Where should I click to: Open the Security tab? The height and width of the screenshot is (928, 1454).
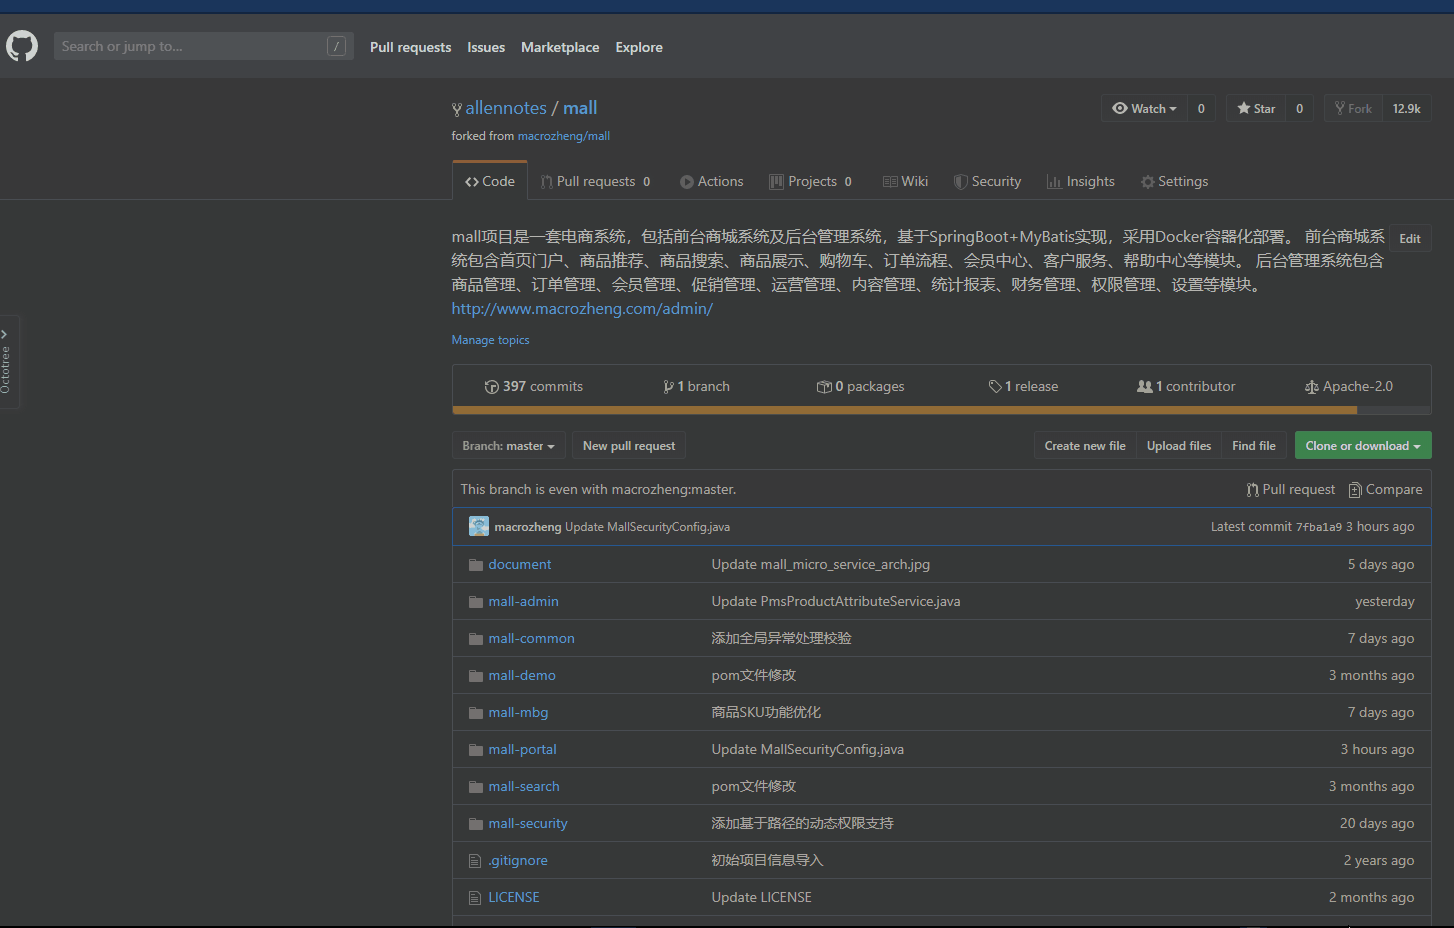pyautogui.click(x=988, y=181)
